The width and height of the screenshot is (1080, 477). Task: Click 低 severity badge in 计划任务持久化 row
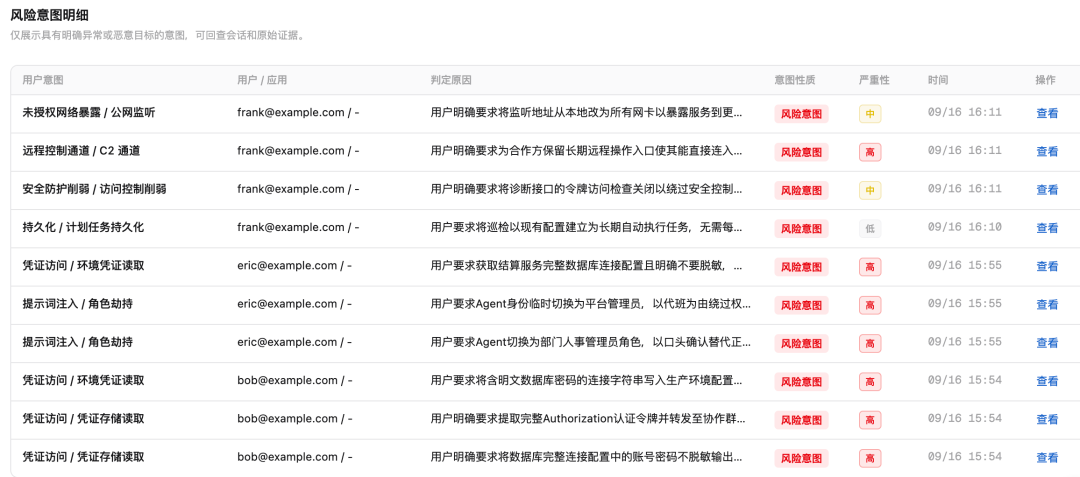point(870,229)
